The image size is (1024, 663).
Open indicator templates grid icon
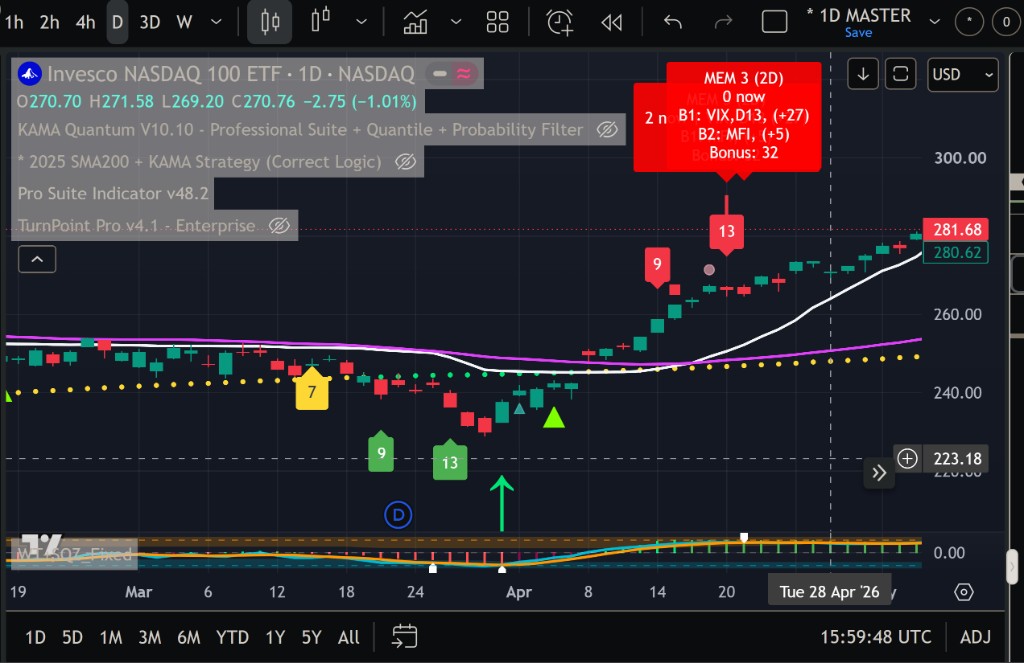click(498, 22)
